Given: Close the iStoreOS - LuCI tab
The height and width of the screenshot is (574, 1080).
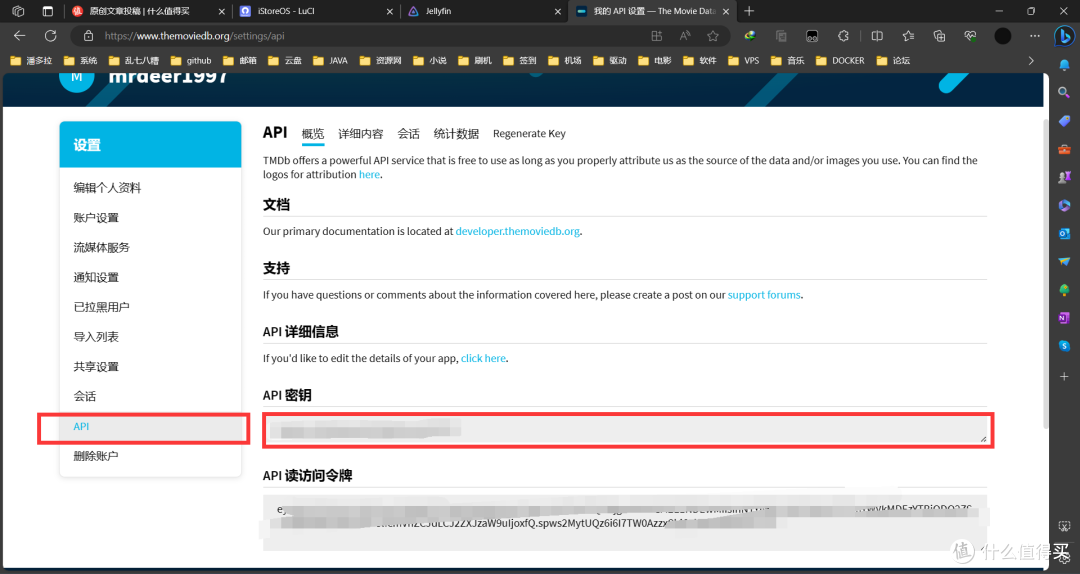Looking at the screenshot, I should (390, 11).
